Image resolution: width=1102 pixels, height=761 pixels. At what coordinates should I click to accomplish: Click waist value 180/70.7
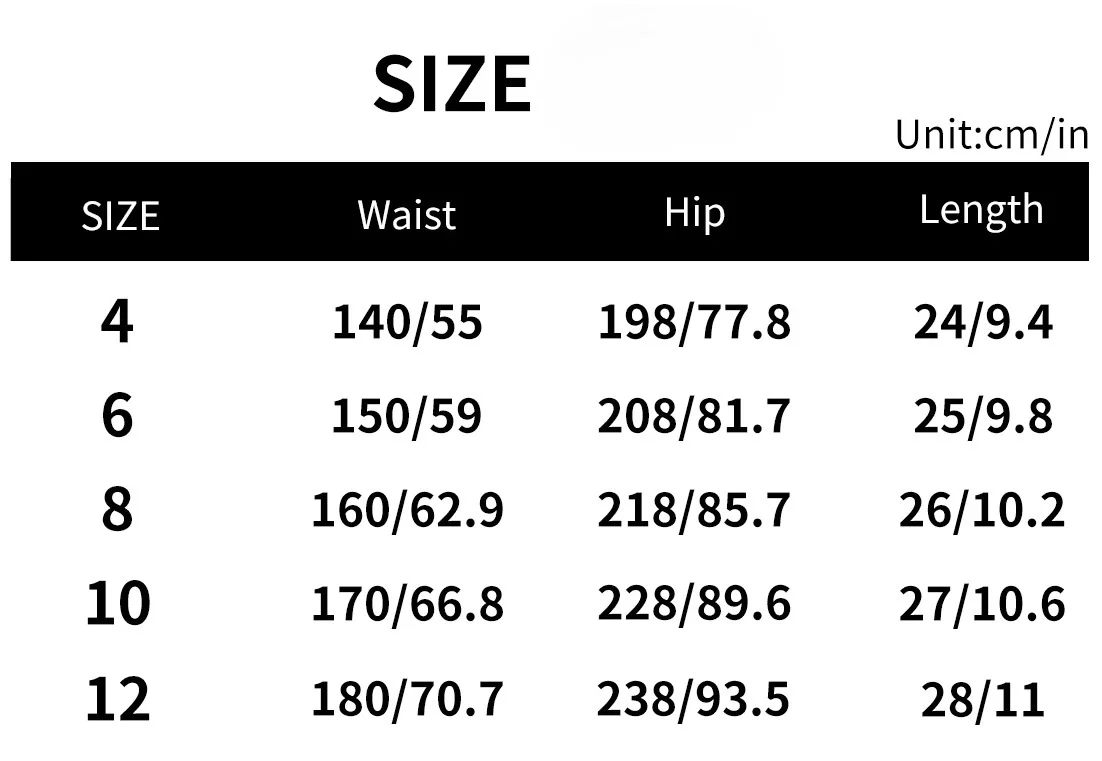click(x=407, y=698)
